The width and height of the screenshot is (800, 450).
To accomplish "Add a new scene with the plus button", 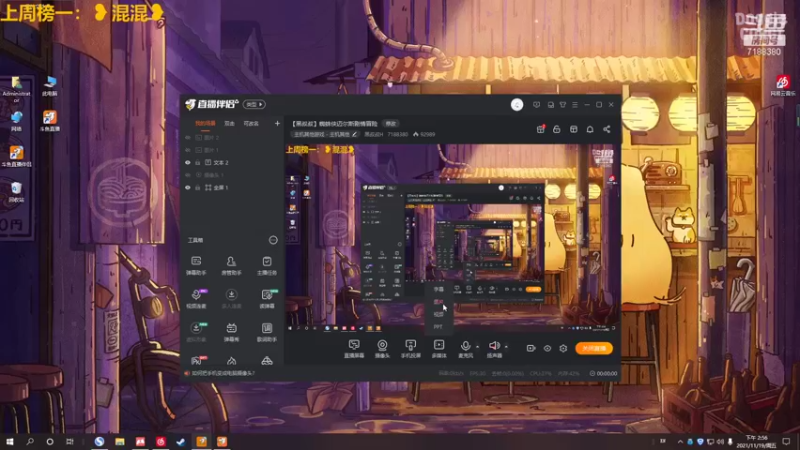I will tap(277, 123).
